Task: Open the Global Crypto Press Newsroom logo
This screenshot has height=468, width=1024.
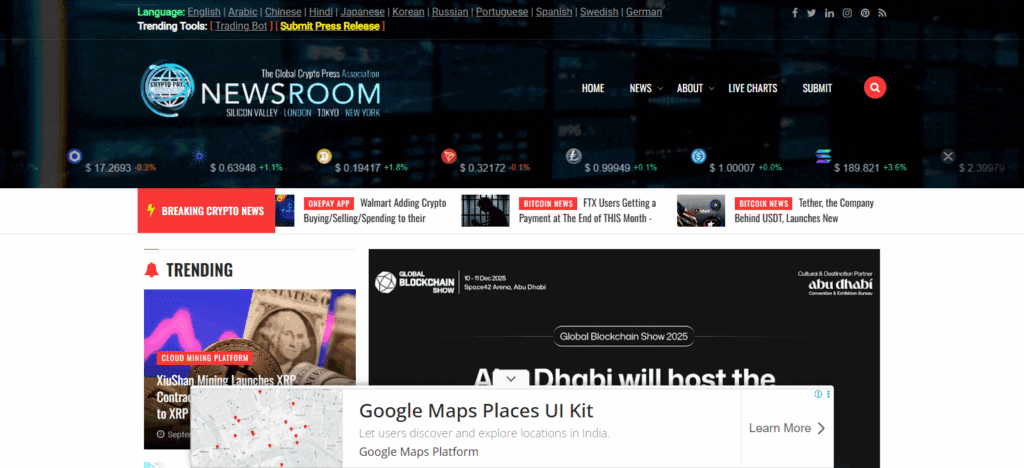Action: pos(261,92)
